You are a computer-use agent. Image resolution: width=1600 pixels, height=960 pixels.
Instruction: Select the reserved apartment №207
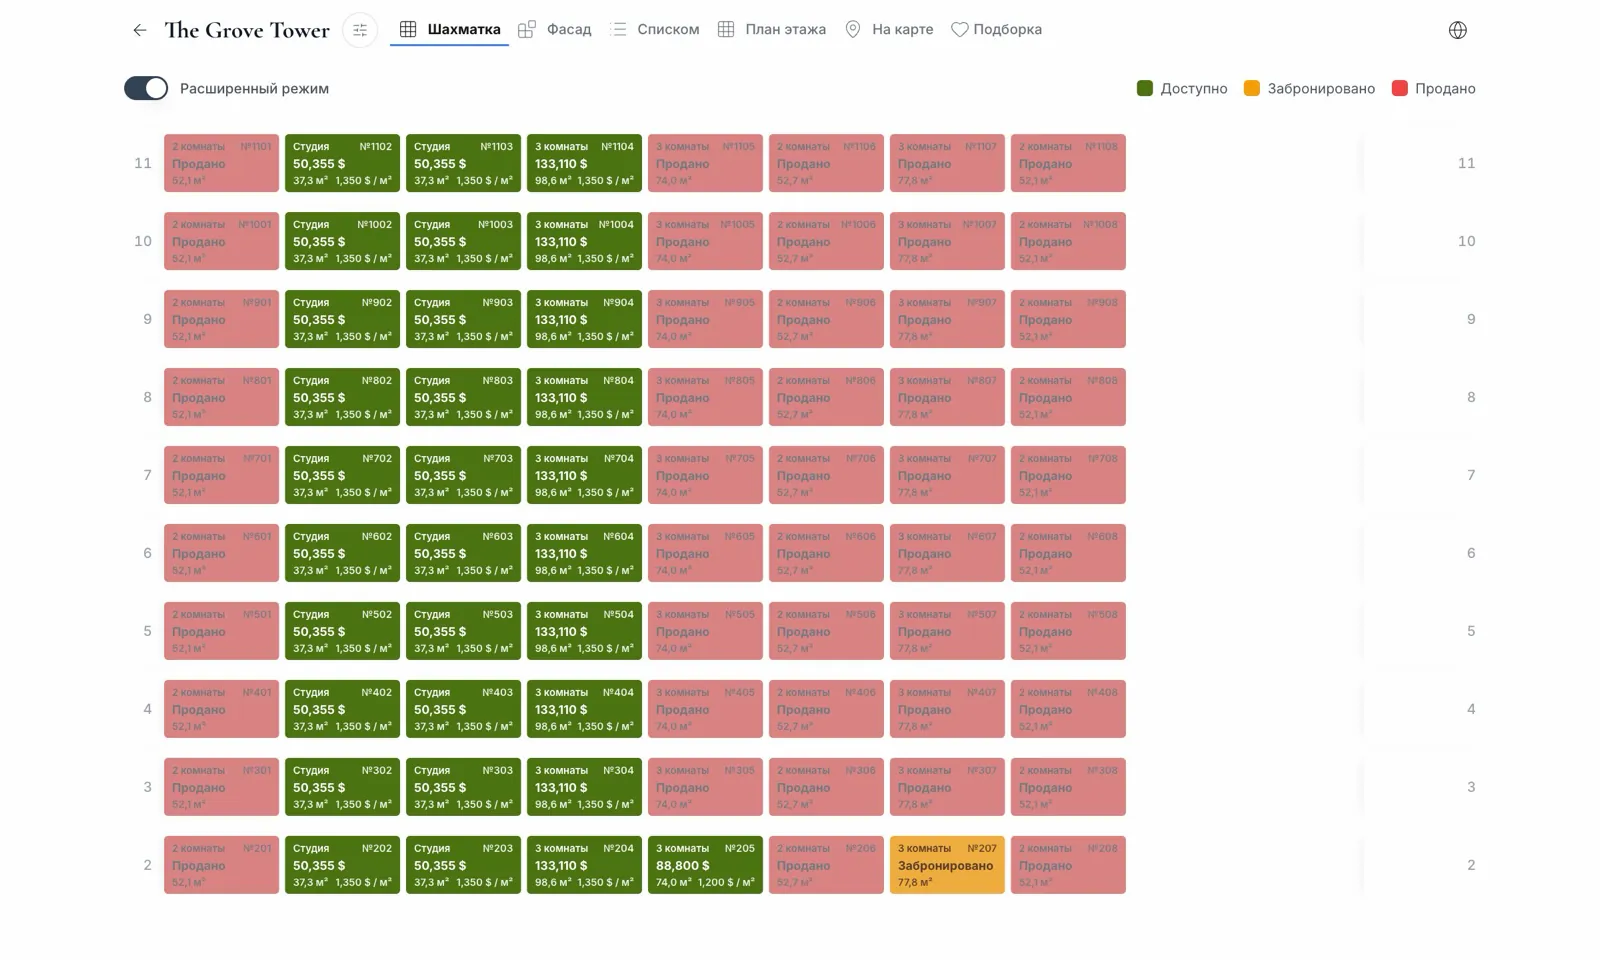click(x=947, y=865)
